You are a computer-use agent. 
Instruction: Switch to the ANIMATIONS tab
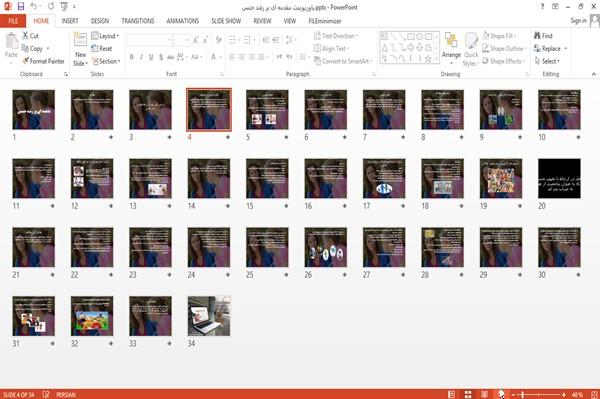pos(183,21)
